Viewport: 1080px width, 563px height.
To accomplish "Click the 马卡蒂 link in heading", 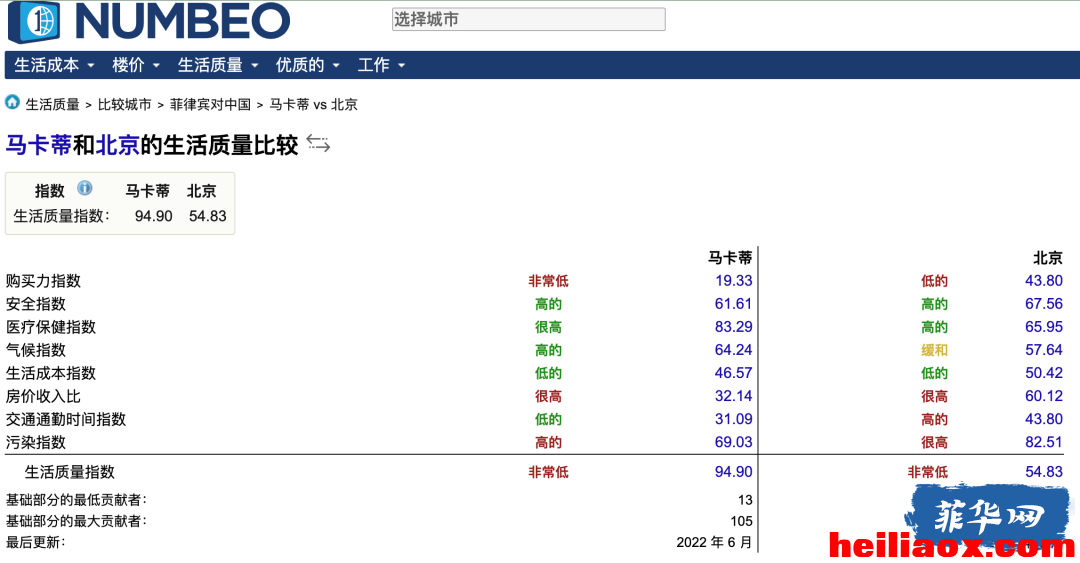I will coord(39,145).
